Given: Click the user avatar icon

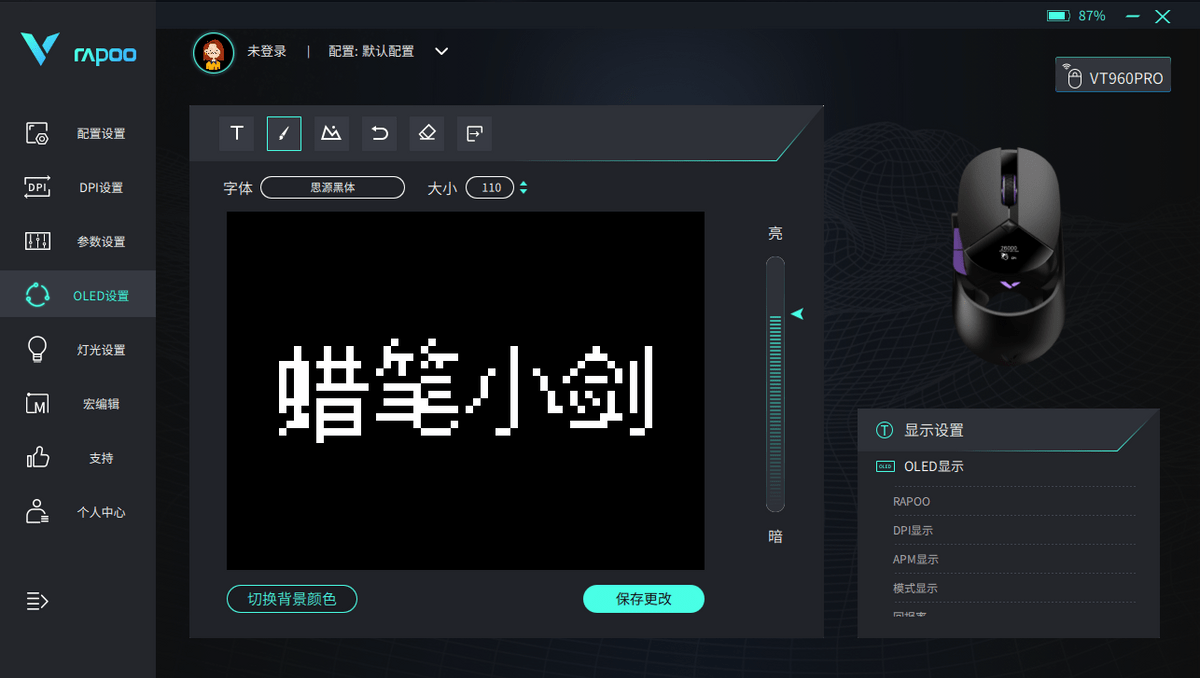Looking at the screenshot, I should point(213,52).
